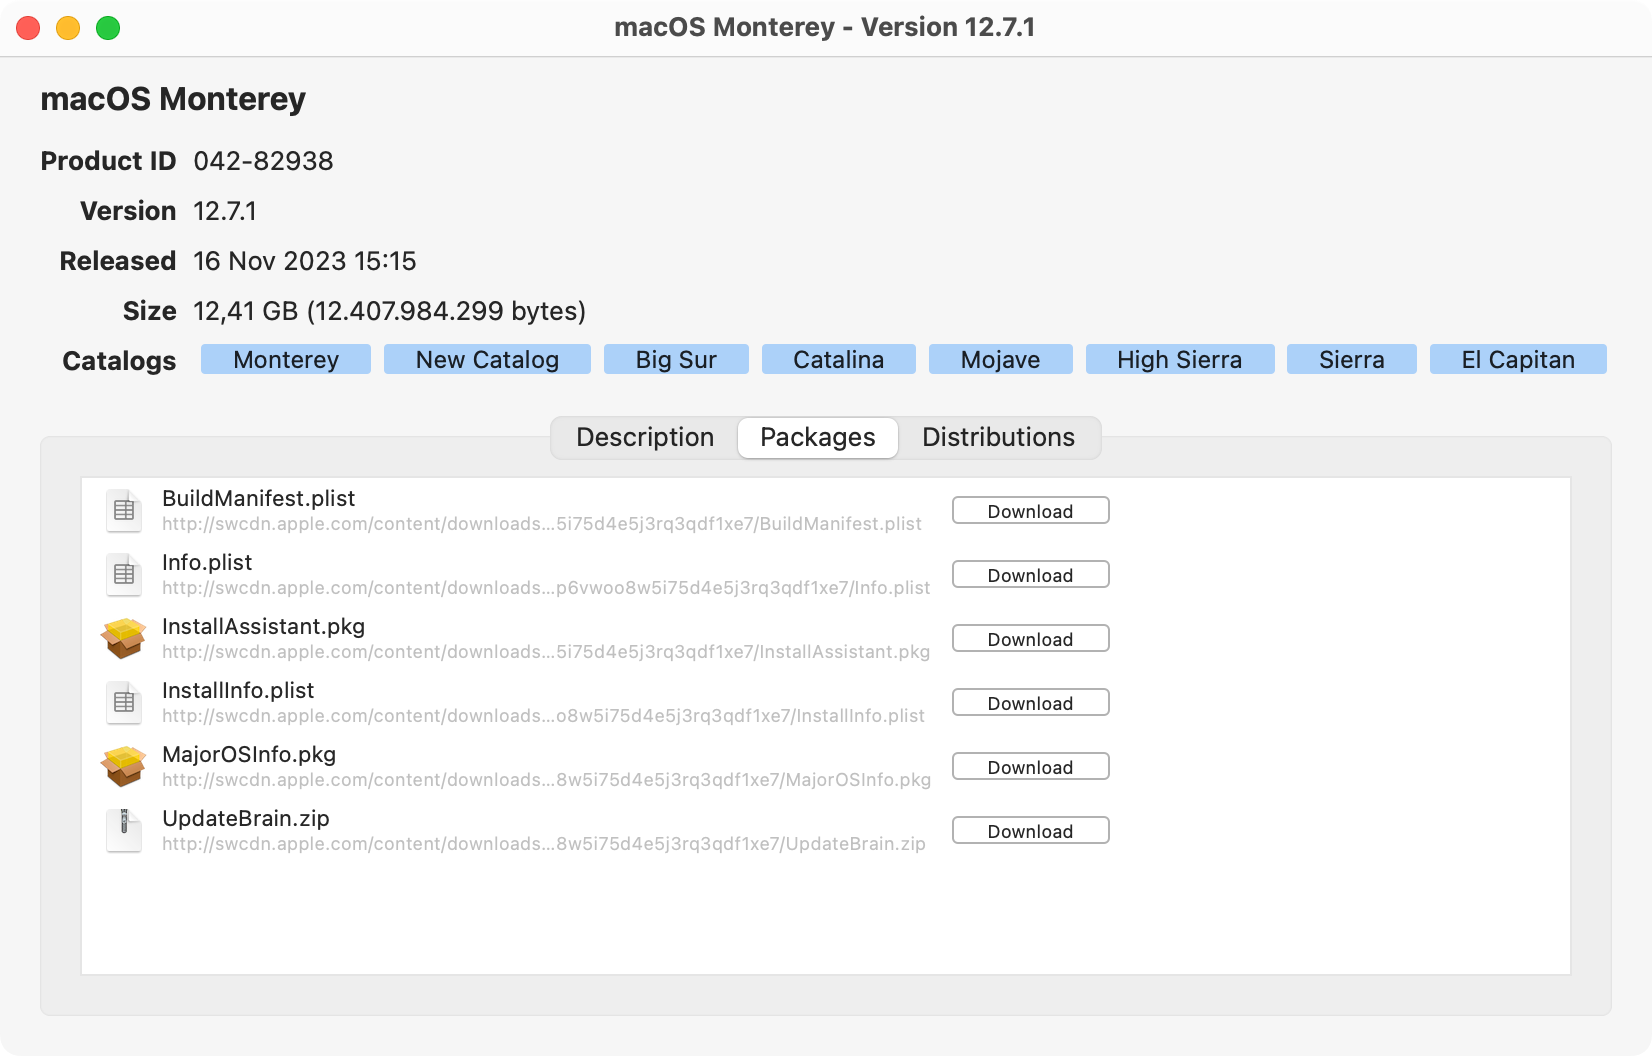Click the Info.plist document icon
The width and height of the screenshot is (1652, 1056).
click(124, 574)
